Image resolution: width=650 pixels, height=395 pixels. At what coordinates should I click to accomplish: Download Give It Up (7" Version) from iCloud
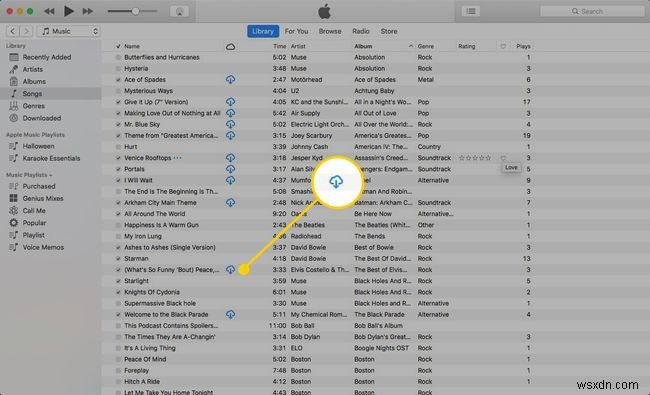point(230,102)
